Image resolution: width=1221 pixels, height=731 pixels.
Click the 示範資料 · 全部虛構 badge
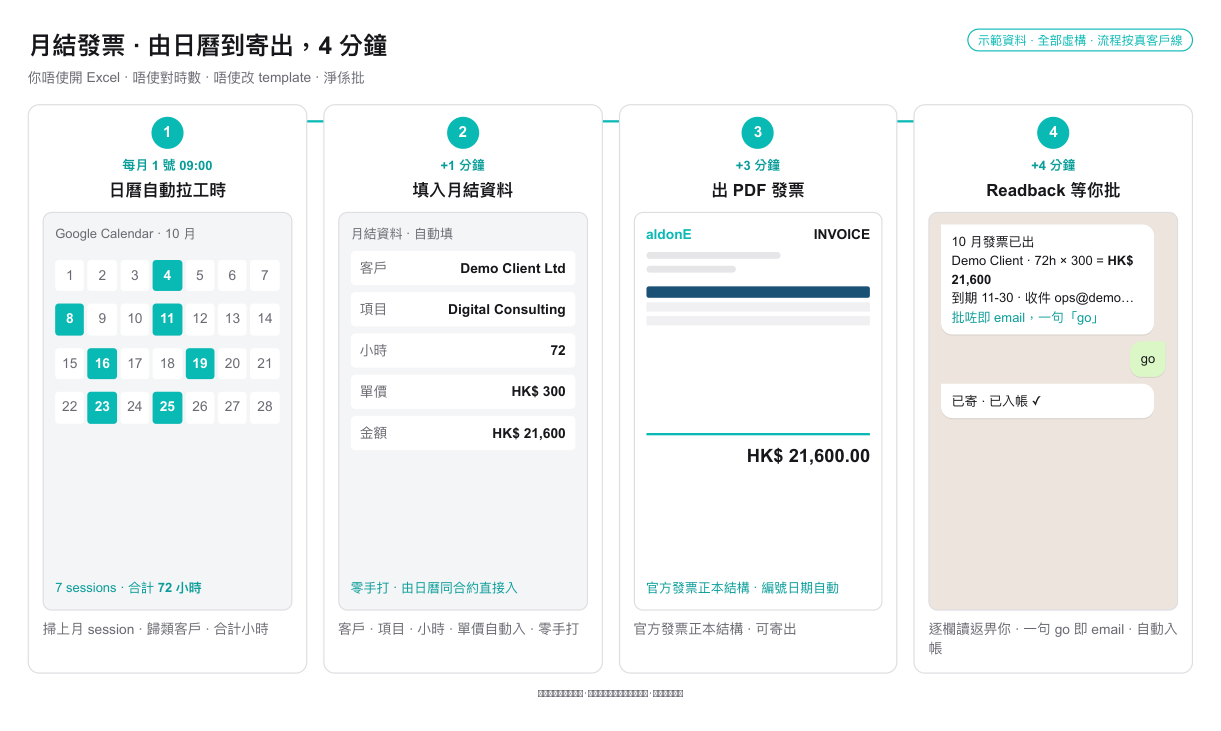pyautogui.click(x=1080, y=40)
